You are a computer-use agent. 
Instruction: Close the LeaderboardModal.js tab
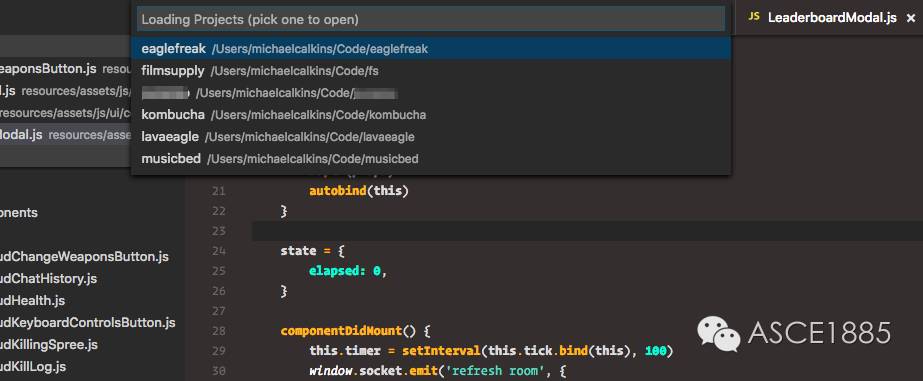(911, 18)
